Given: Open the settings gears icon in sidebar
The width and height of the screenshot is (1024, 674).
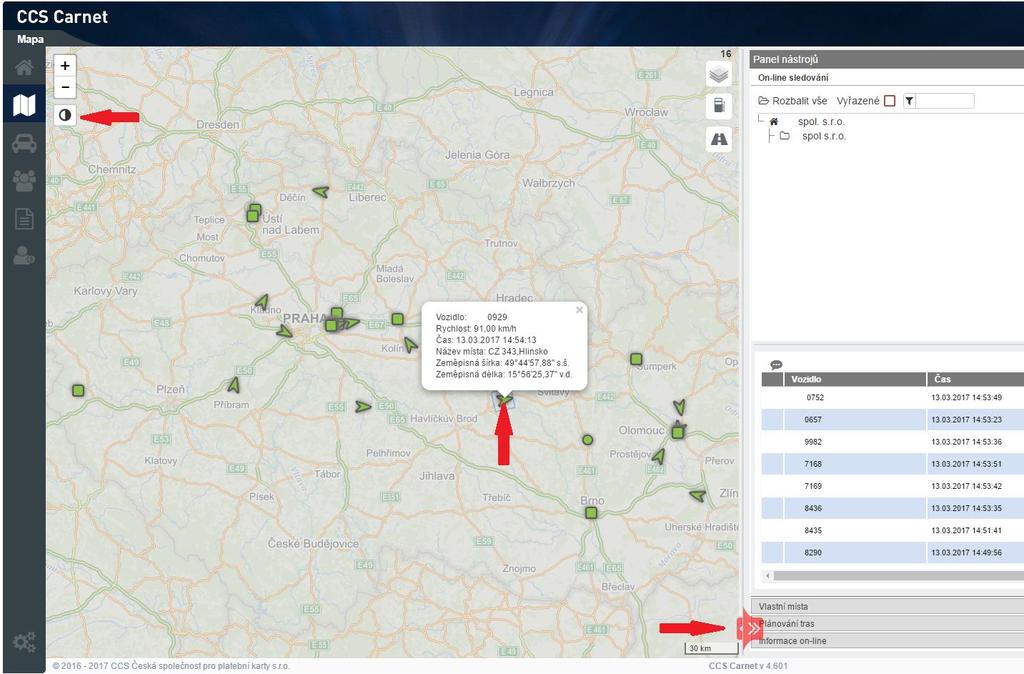Looking at the screenshot, I should (24, 643).
